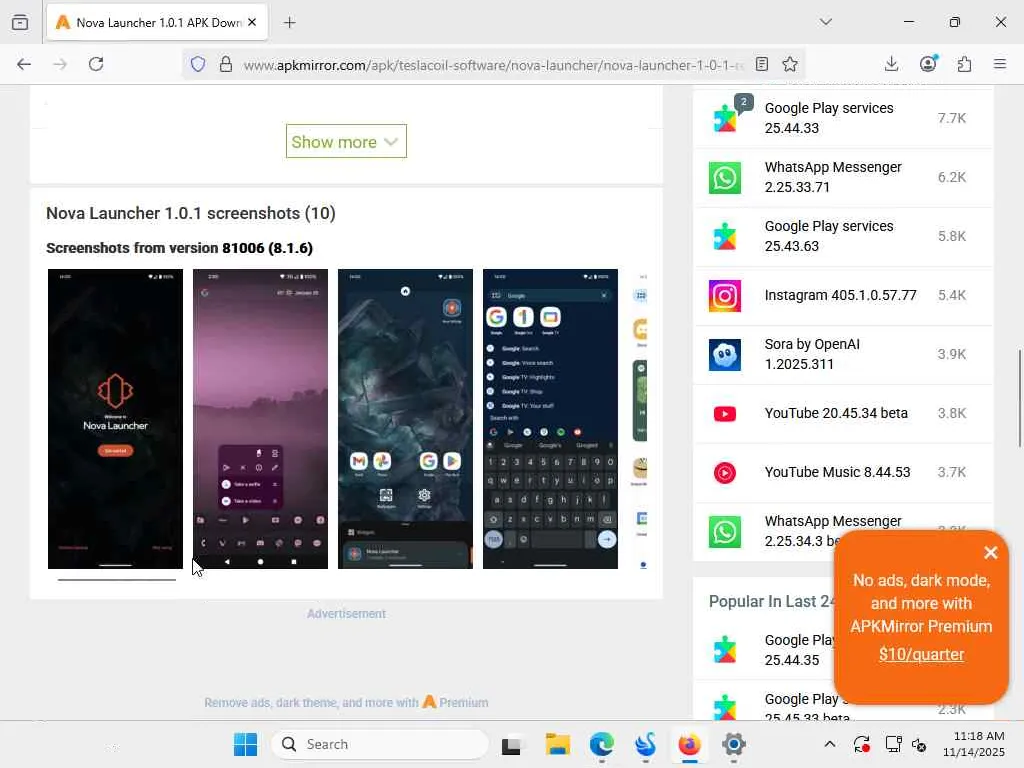
Task: Click the 5.4K download count
Action: click(x=952, y=295)
